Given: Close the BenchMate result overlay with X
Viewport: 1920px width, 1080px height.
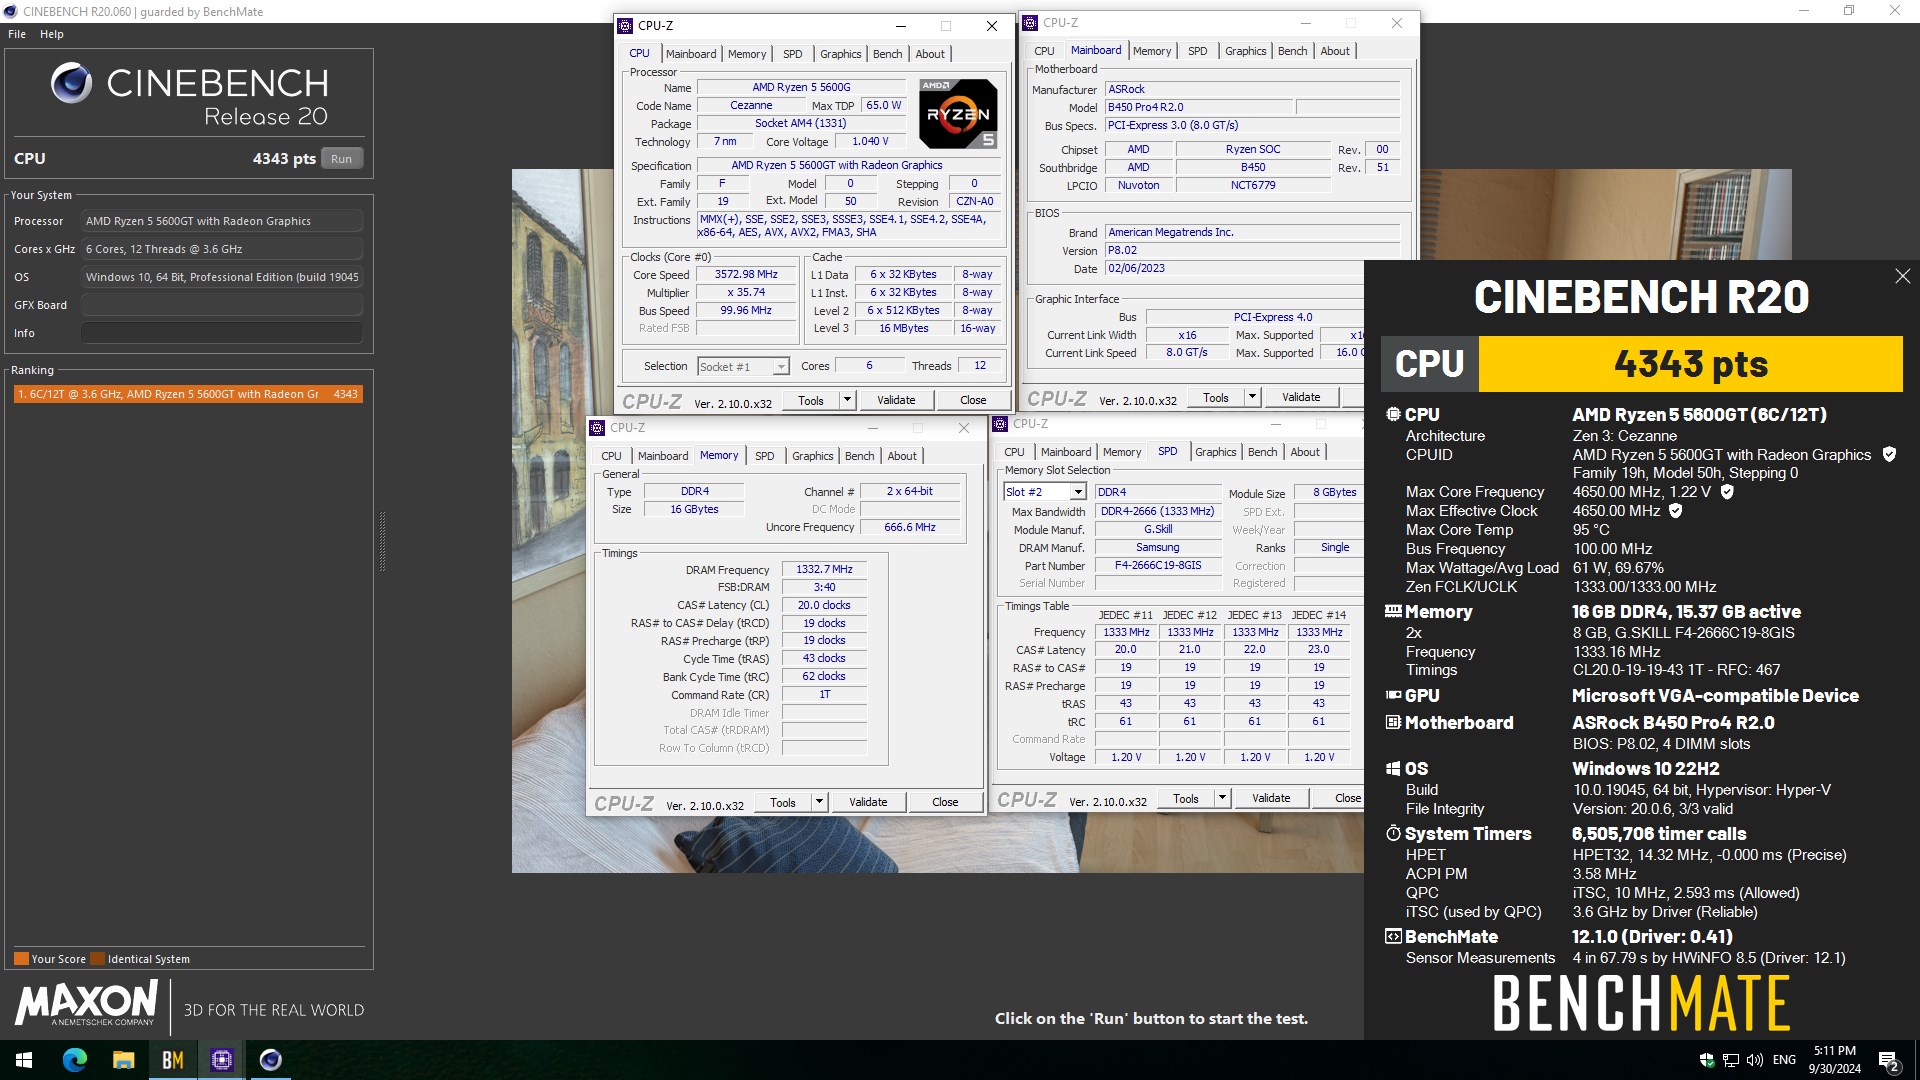Looking at the screenshot, I should (1902, 276).
